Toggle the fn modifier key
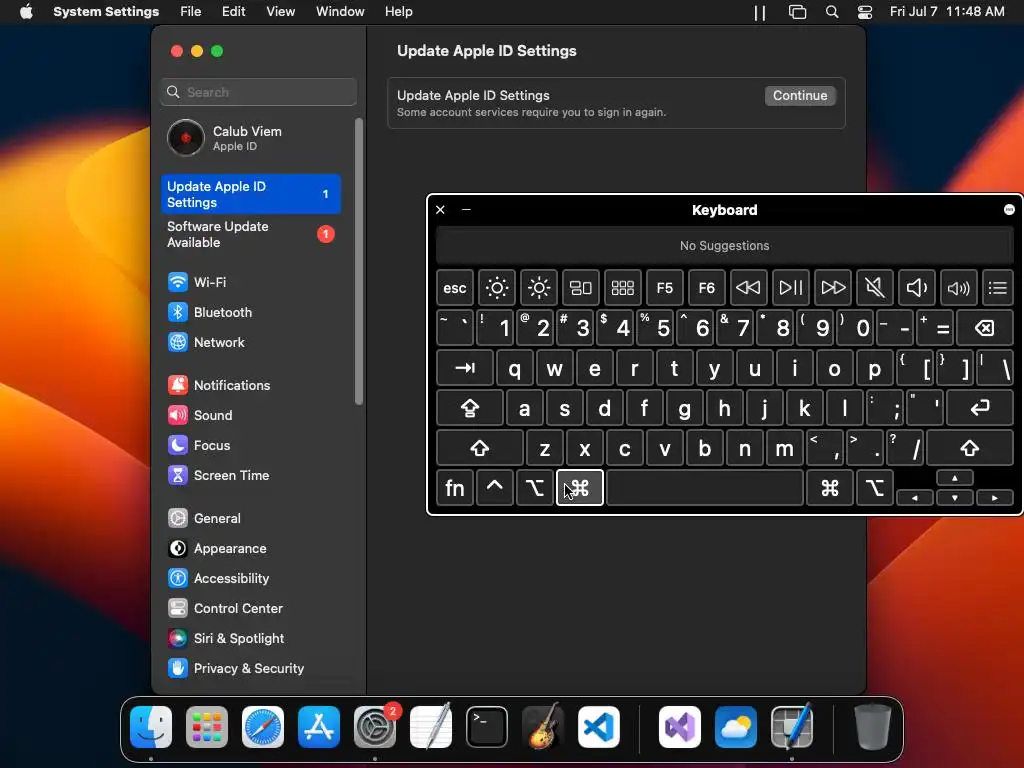The height and width of the screenshot is (768, 1024). pos(455,488)
